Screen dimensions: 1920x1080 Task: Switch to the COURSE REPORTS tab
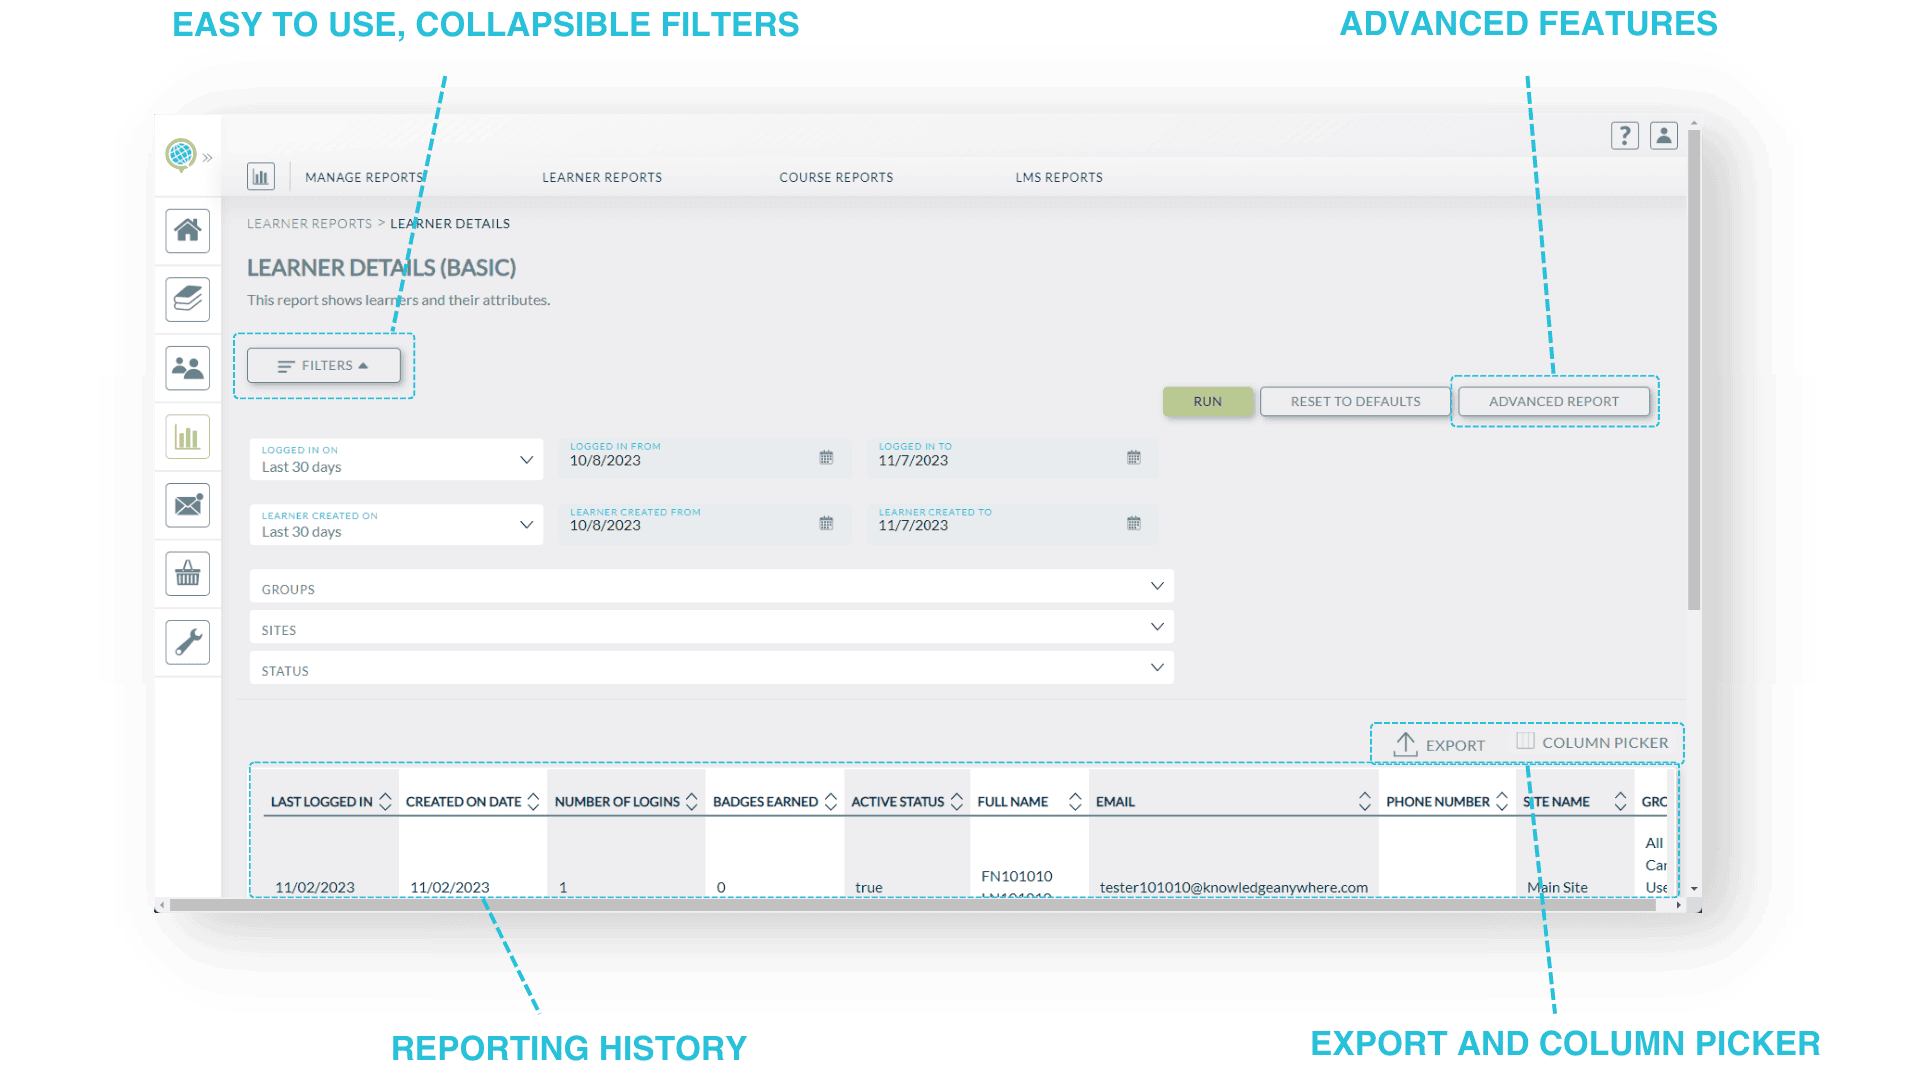(835, 177)
